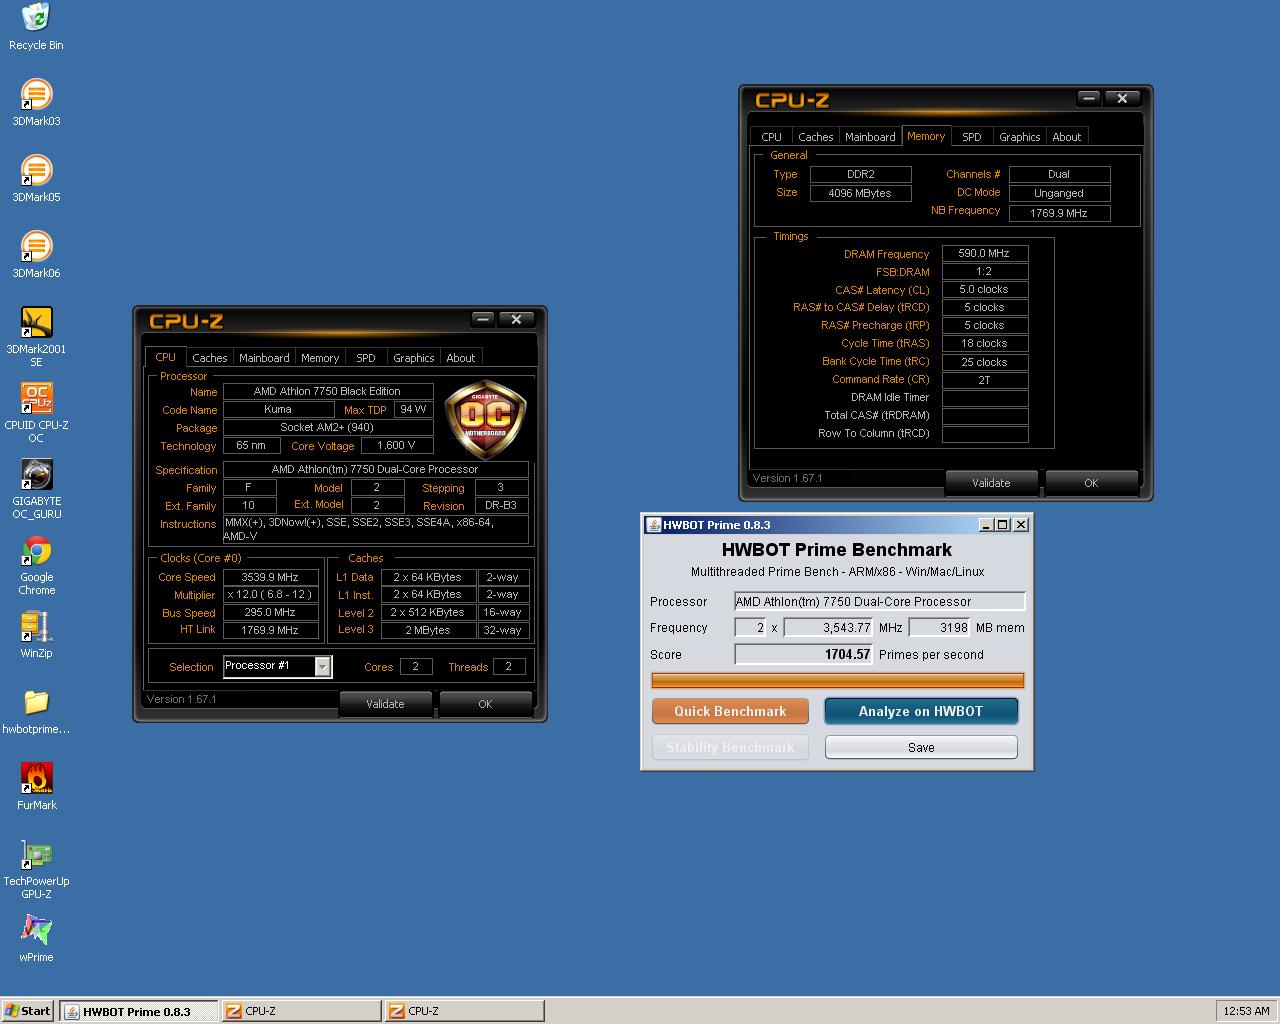Click Validate in the memory CPU-Z window
Viewport: 1280px width, 1024px height.
991,483
